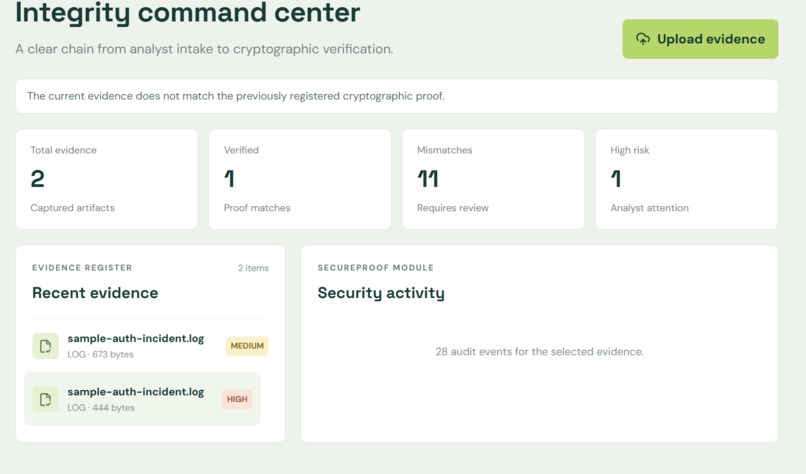Click the 'LOG · 444 bytes' detail text
The width and height of the screenshot is (806, 474).
[101, 408]
